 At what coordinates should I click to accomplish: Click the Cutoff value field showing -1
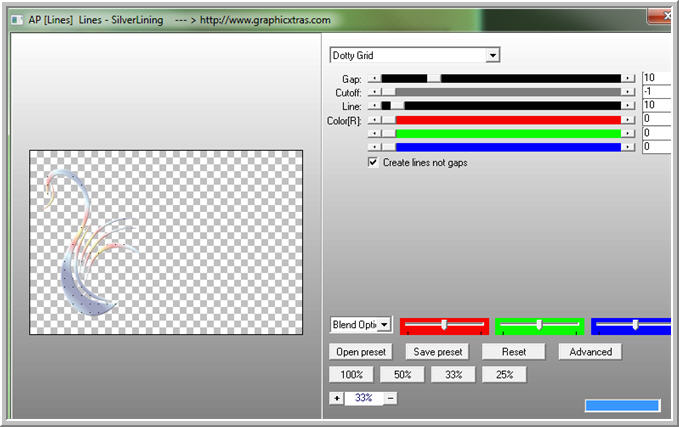[656, 91]
